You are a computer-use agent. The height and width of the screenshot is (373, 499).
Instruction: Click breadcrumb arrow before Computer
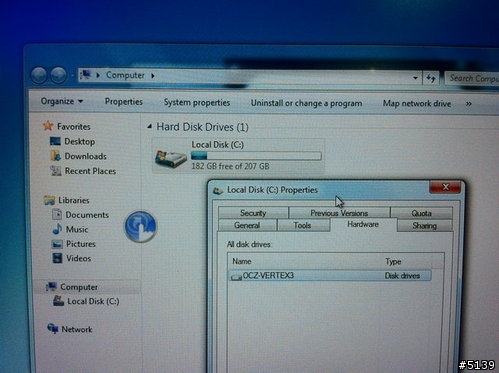tap(98, 75)
